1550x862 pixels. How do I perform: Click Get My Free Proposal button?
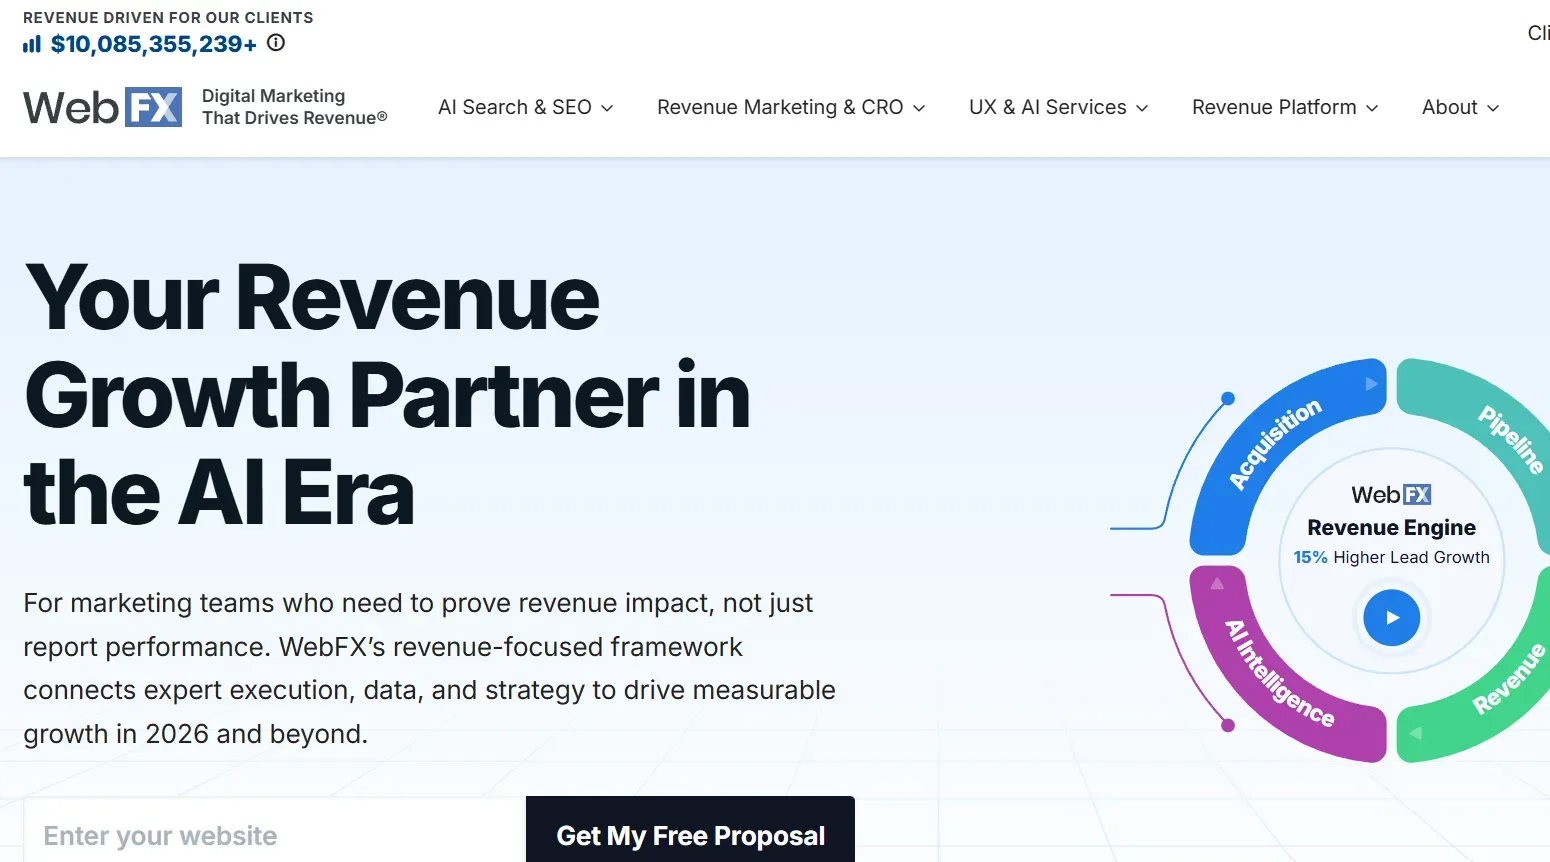coord(690,830)
